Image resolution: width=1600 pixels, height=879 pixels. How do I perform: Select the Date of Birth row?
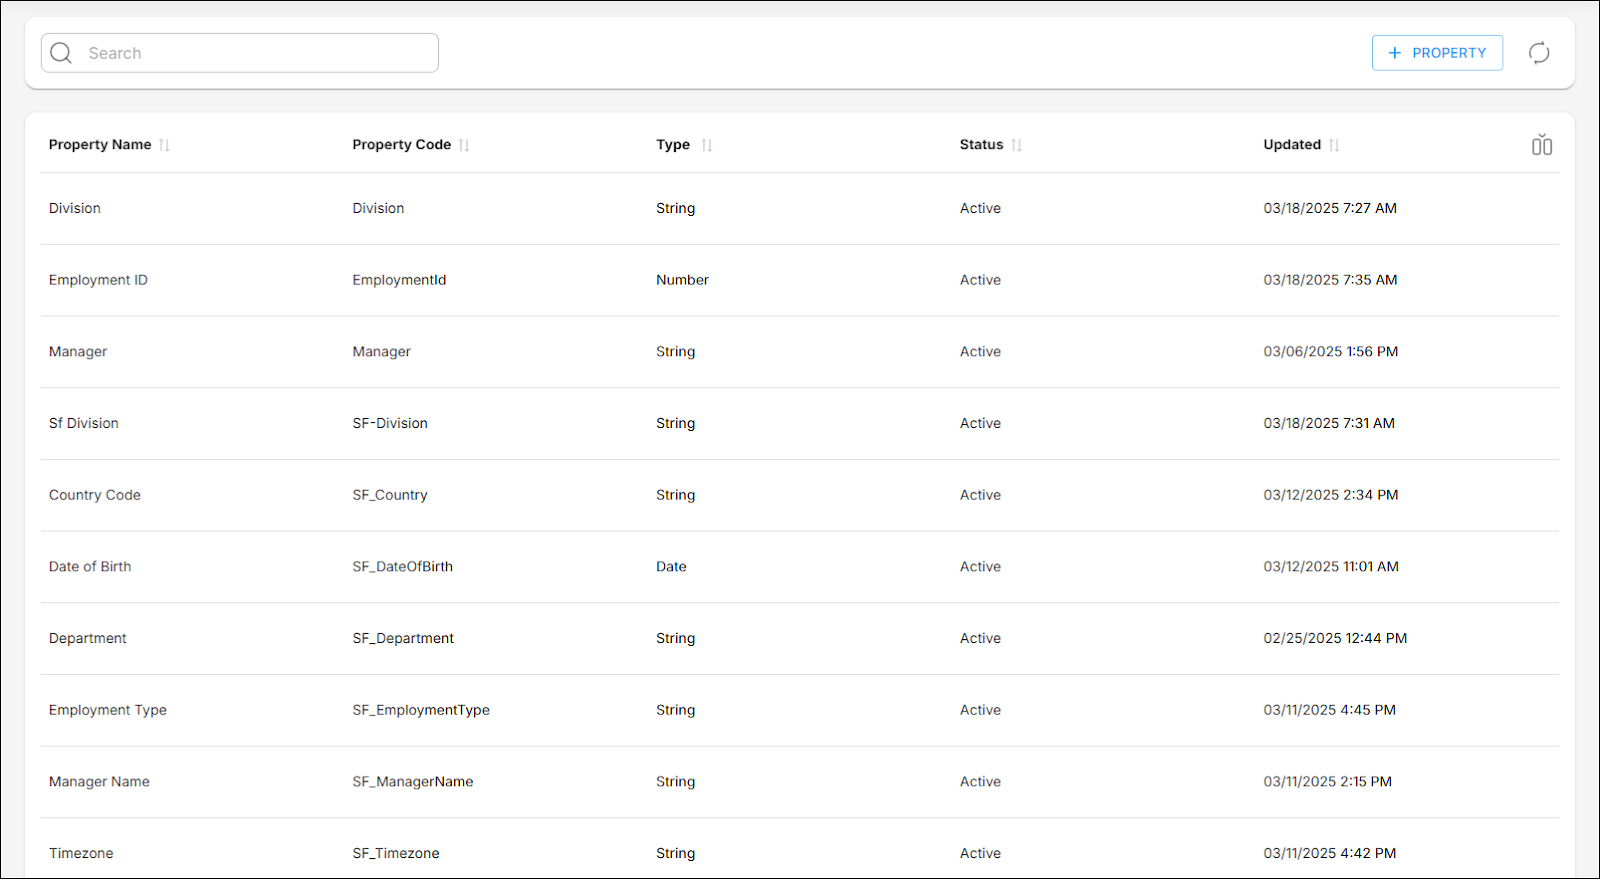(90, 566)
